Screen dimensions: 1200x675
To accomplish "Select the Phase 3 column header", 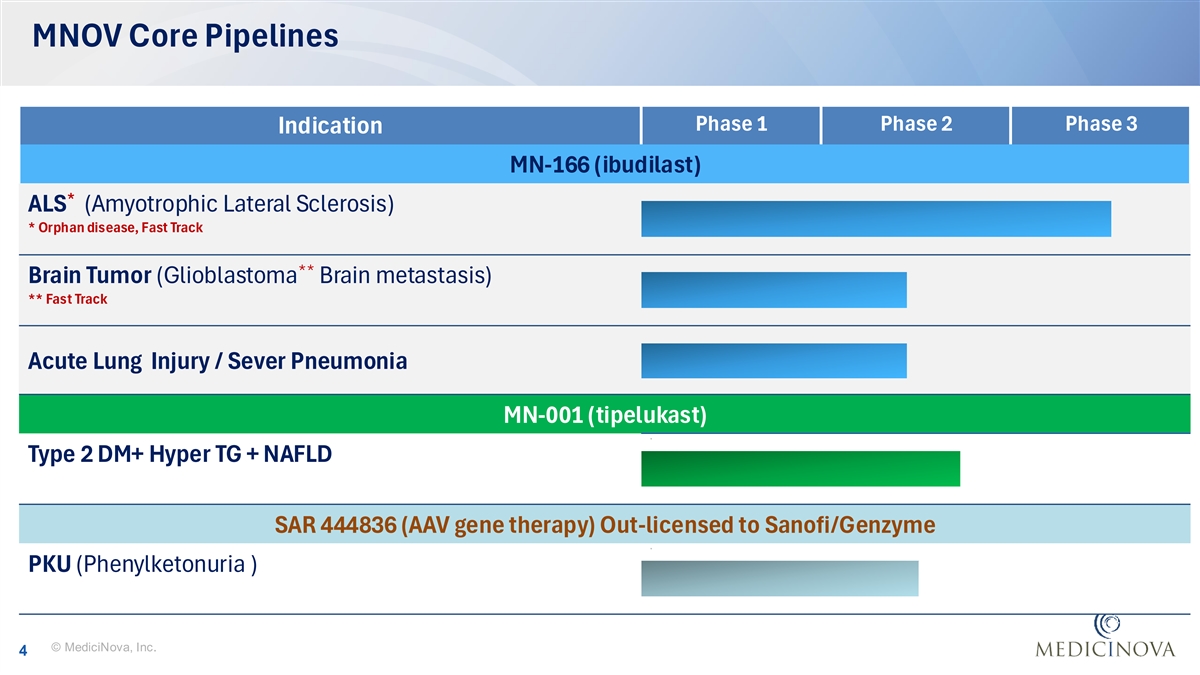I will click(x=1101, y=124).
